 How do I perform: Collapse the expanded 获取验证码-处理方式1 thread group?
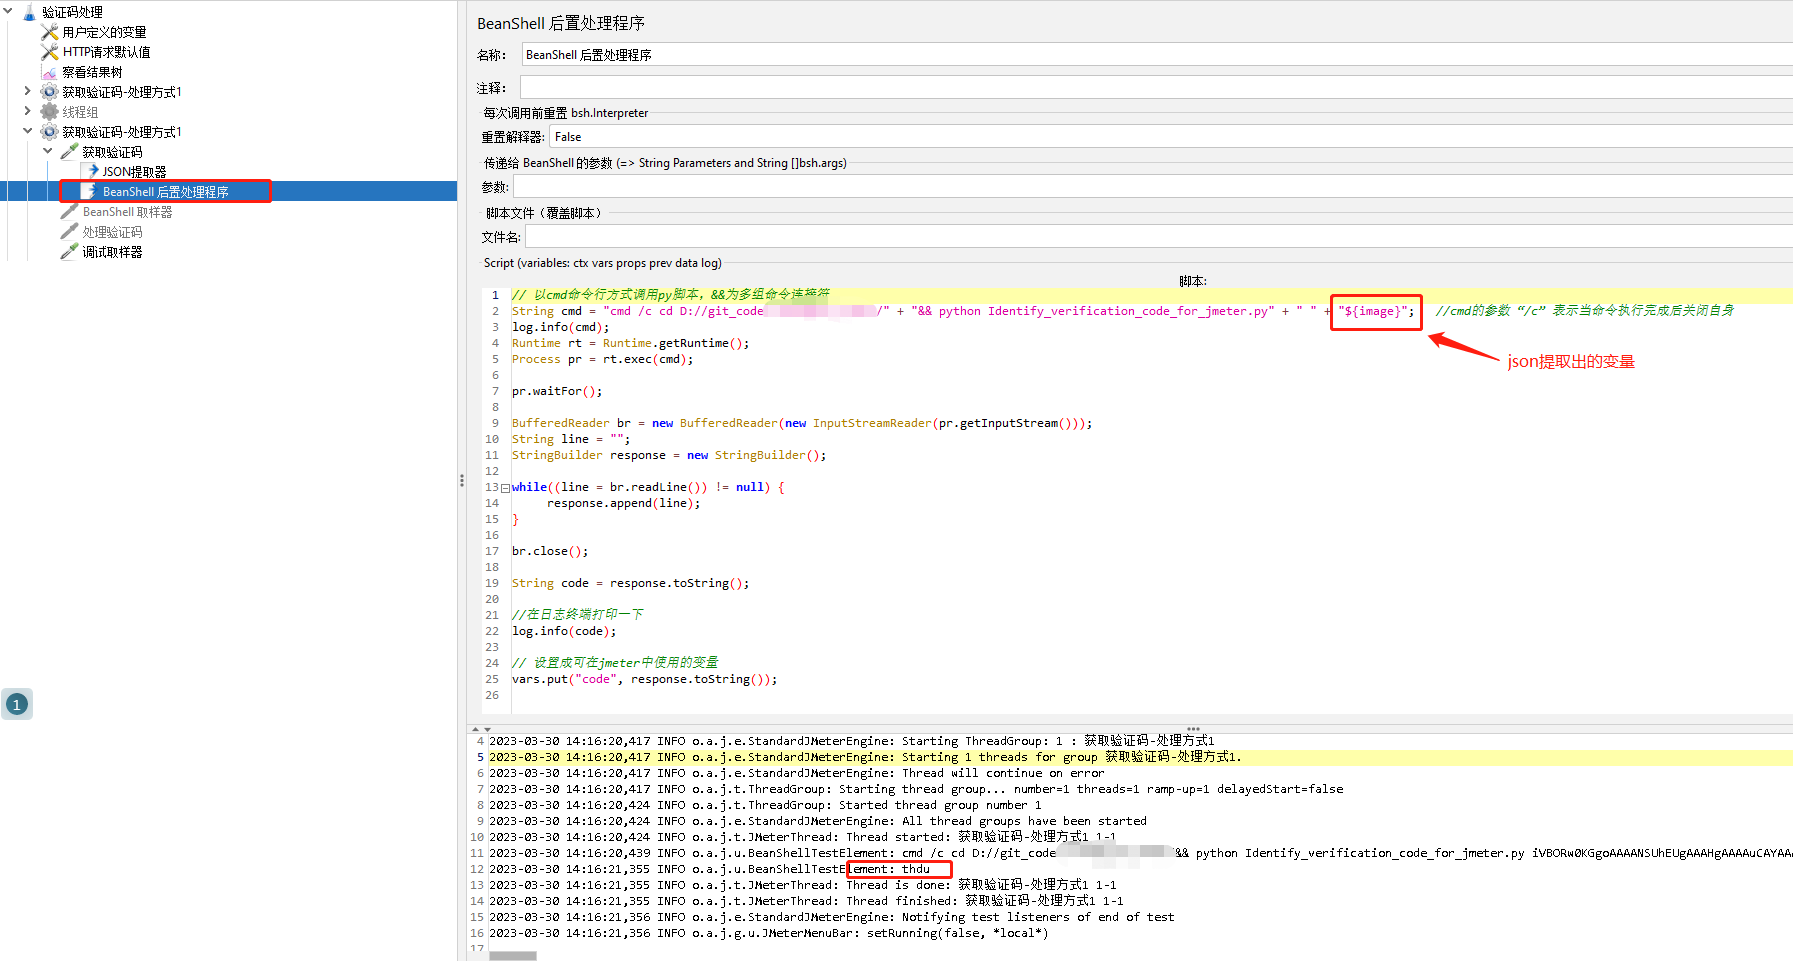pos(28,132)
